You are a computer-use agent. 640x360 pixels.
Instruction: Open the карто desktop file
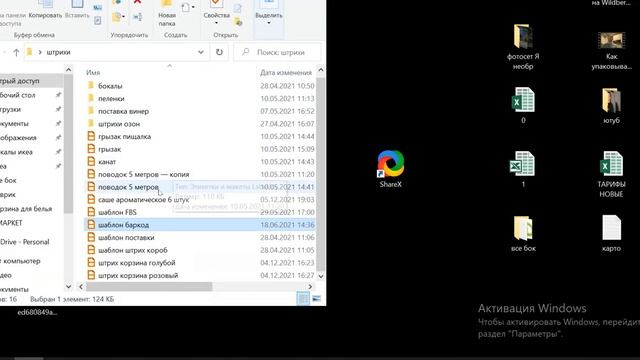point(611,233)
